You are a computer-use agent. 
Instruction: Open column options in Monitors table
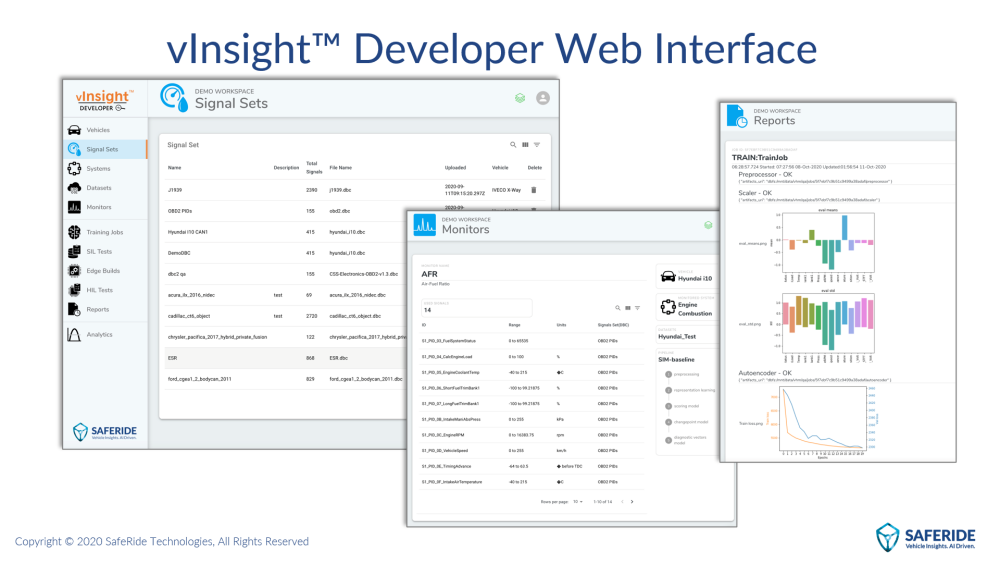point(628,308)
